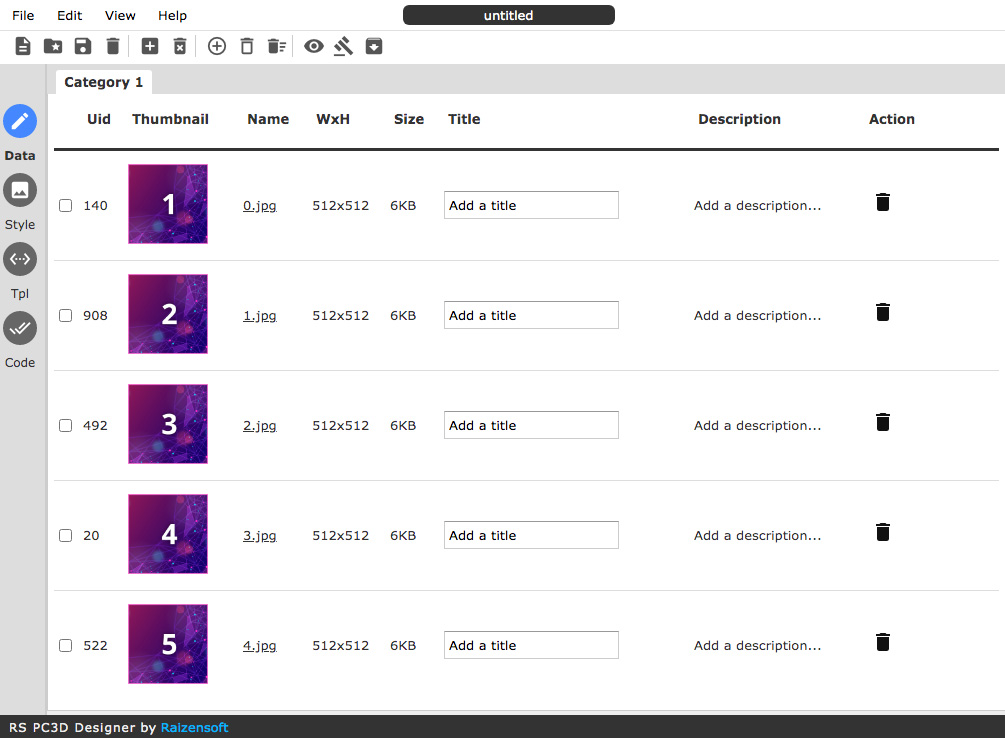The image size is (1005, 738).
Task: Click the new file document icon
Action: point(23,46)
